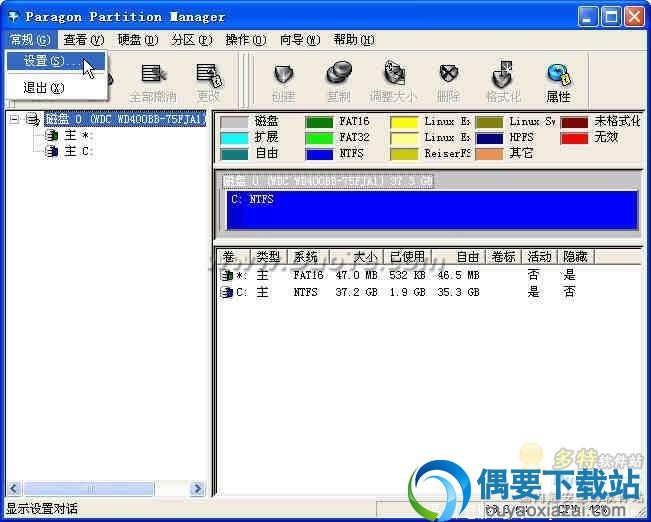Click the navy HPFS legend swatch

(x=489, y=138)
